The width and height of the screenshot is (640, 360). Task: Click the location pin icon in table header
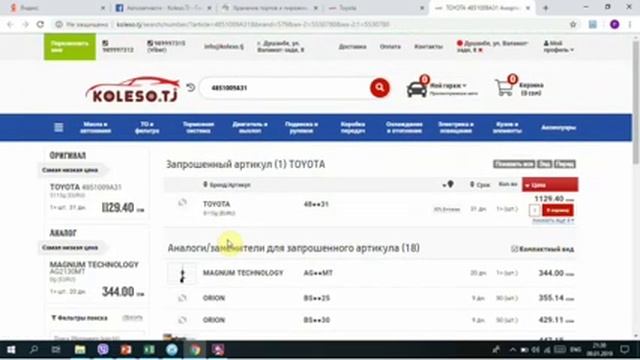pyautogui.click(x=450, y=184)
